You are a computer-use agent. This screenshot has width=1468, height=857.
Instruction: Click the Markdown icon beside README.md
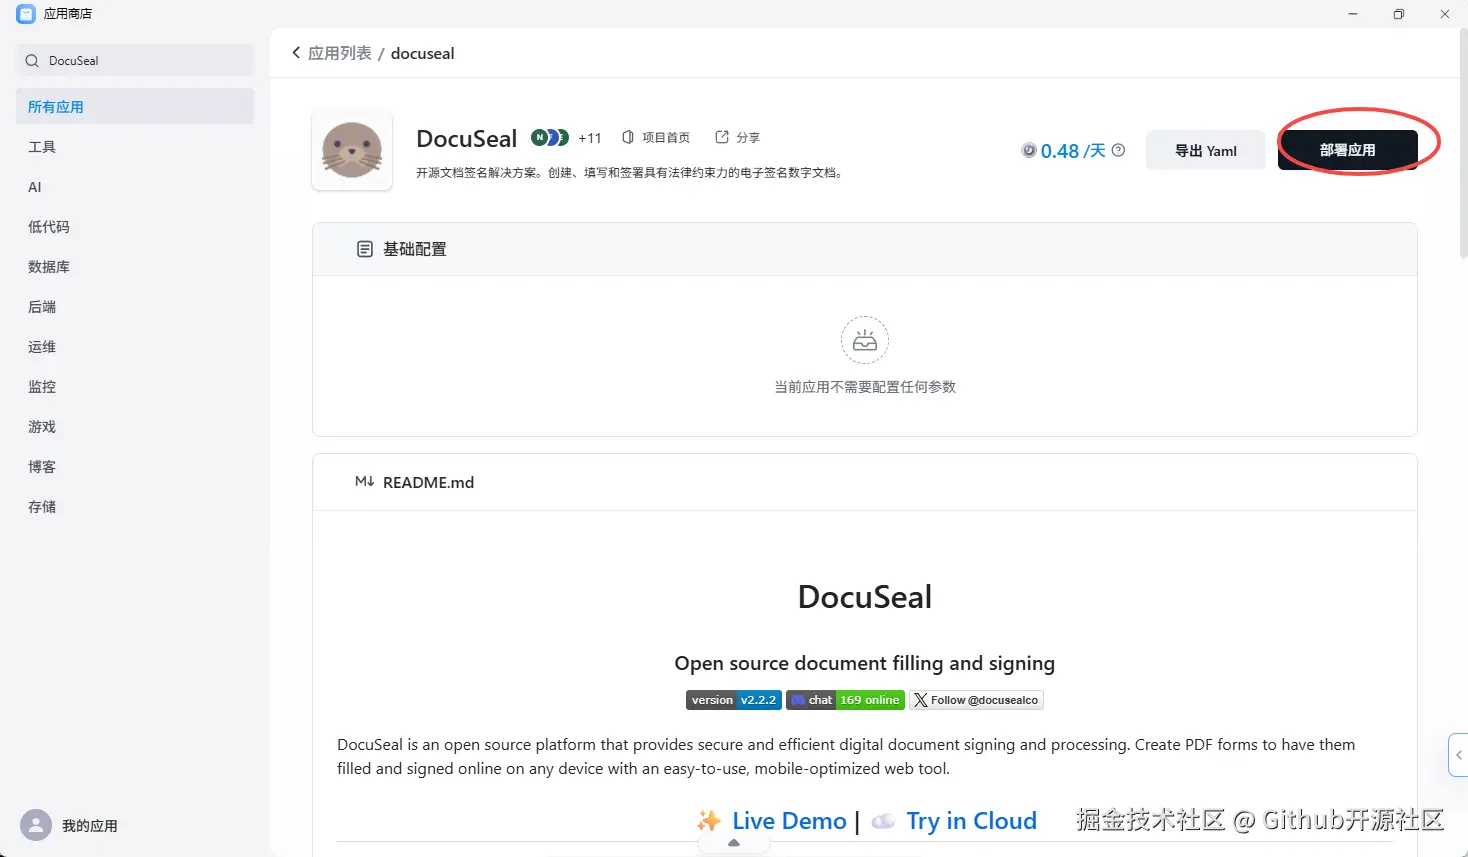point(364,482)
